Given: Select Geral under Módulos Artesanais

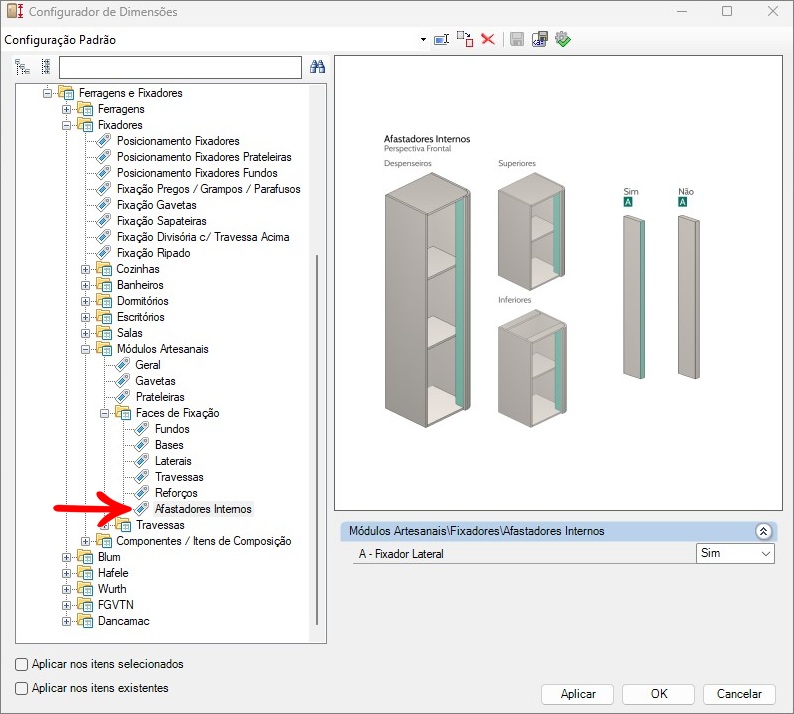Looking at the screenshot, I should click(x=148, y=365).
